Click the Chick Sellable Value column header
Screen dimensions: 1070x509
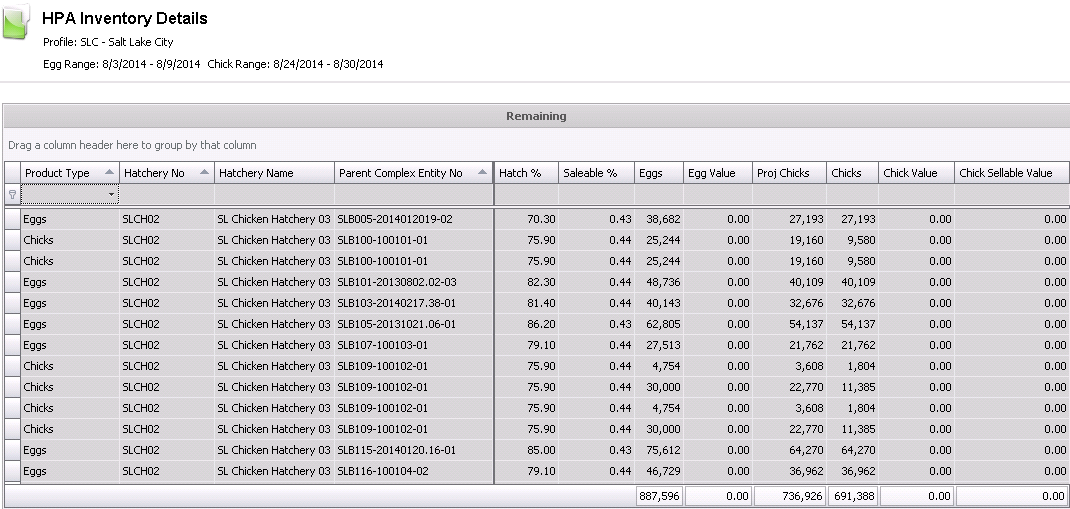1011,173
